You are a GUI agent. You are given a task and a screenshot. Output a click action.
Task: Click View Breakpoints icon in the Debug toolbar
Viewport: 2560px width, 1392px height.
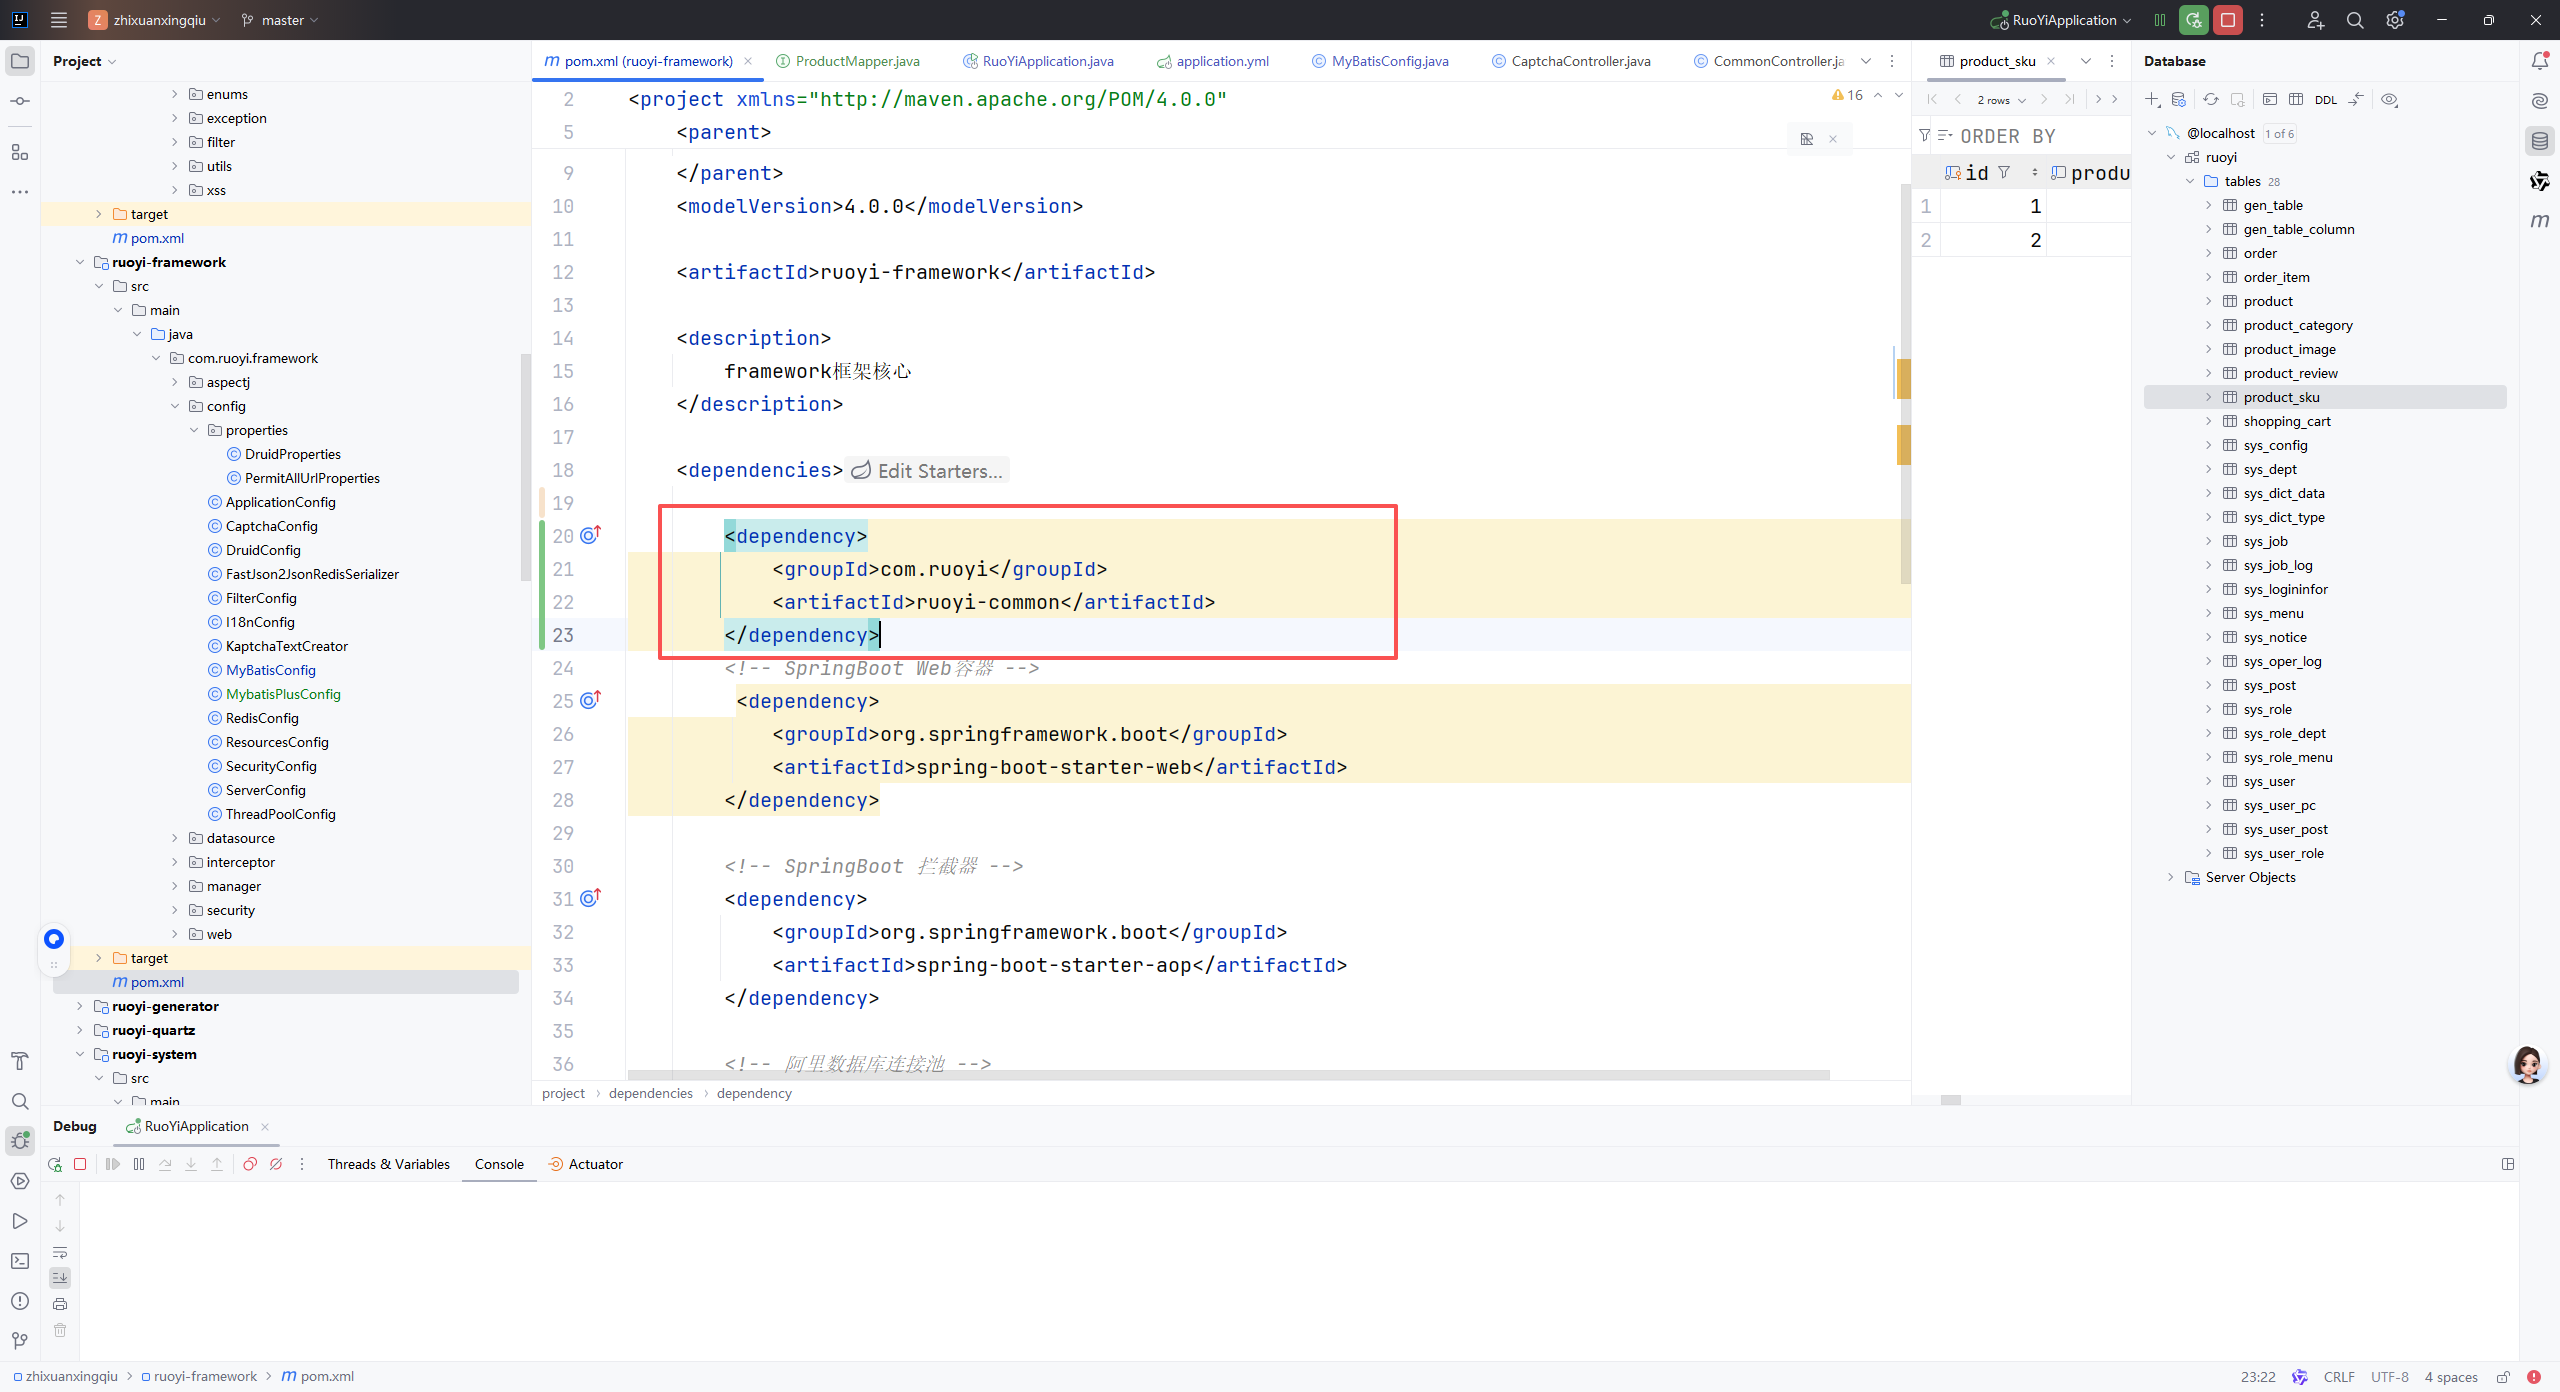pos(250,1164)
